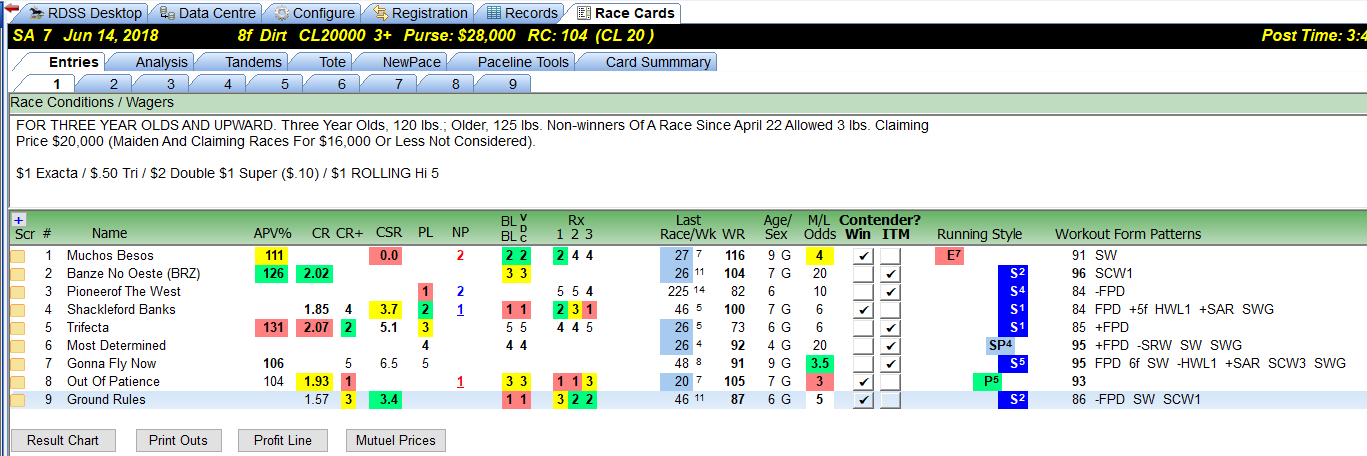Open the Profit Line
1367x456 pixels.
click(285, 440)
